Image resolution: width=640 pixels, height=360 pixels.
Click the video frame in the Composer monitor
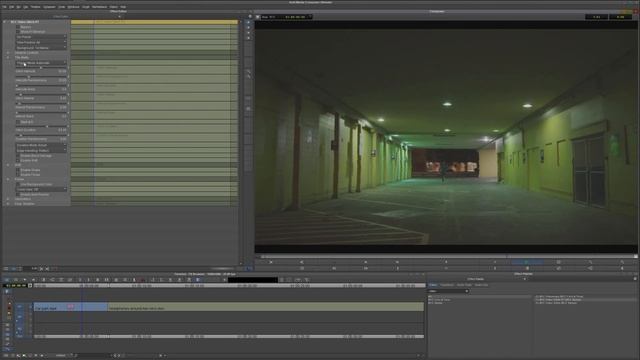446,137
